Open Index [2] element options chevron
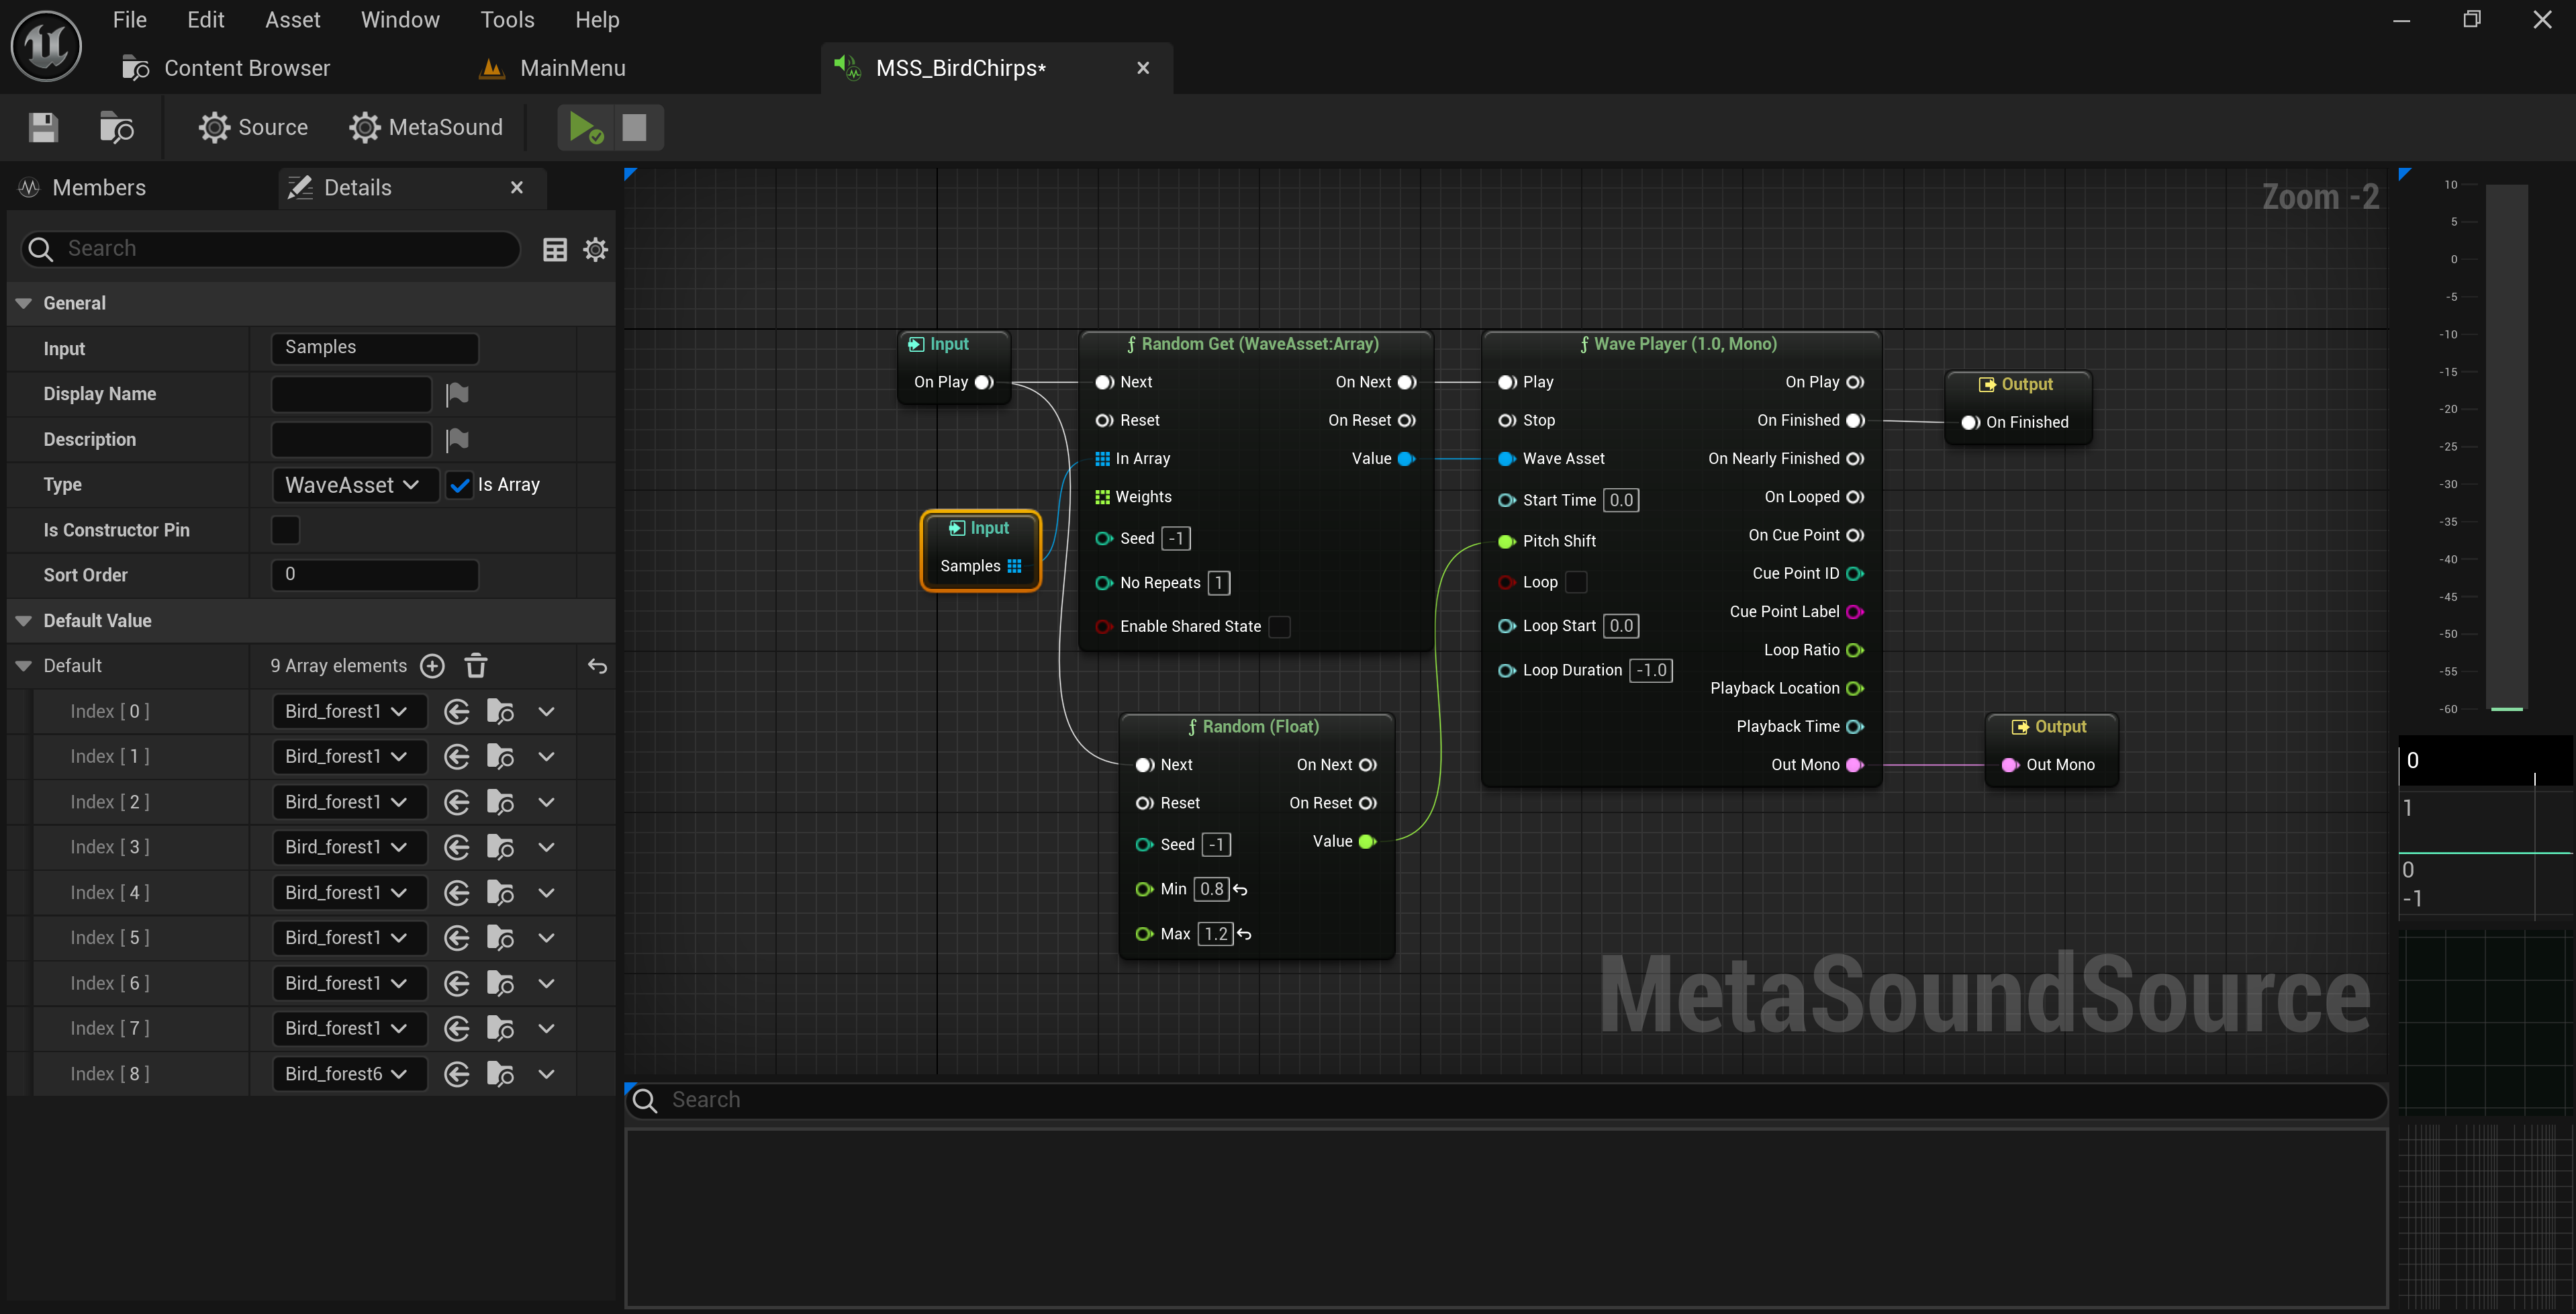 546,802
